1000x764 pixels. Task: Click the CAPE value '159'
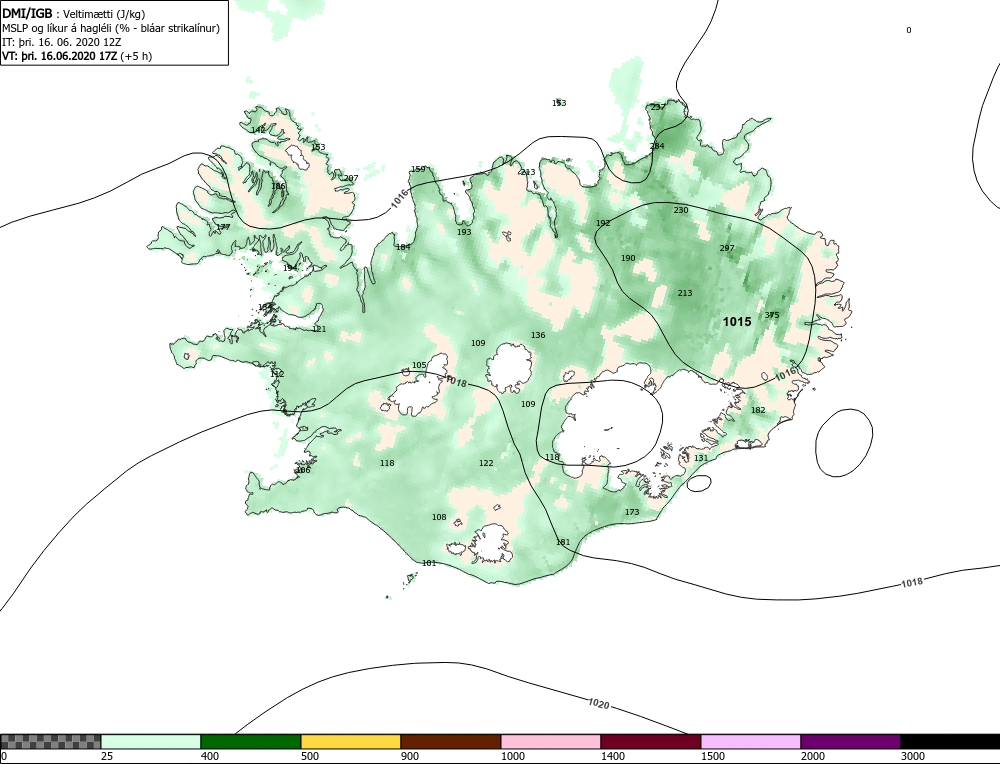[418, 169]
